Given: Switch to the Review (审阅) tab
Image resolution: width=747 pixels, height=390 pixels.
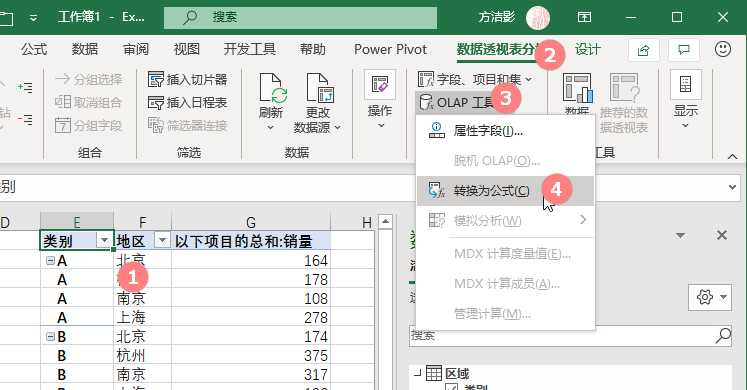Looking at the screenshot, I should (x=136, y=49).
